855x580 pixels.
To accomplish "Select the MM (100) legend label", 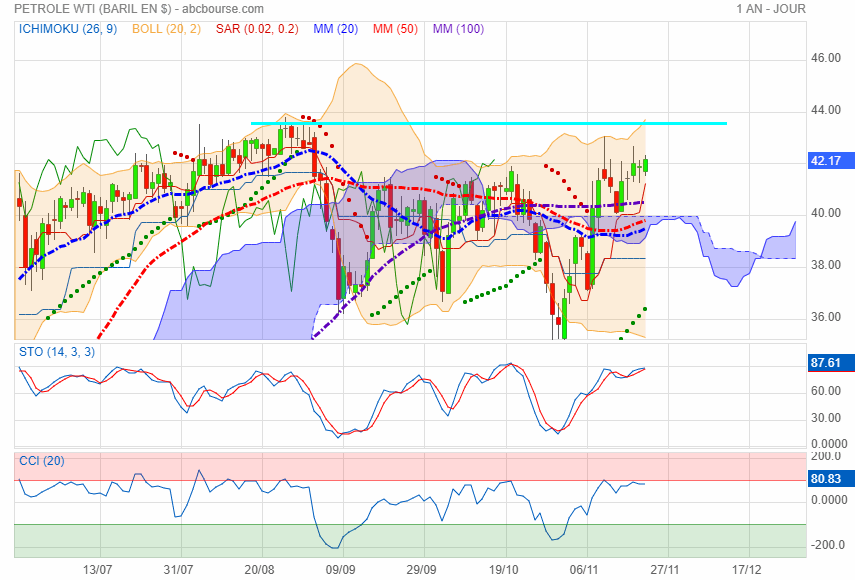I will [x=458, y=29].
